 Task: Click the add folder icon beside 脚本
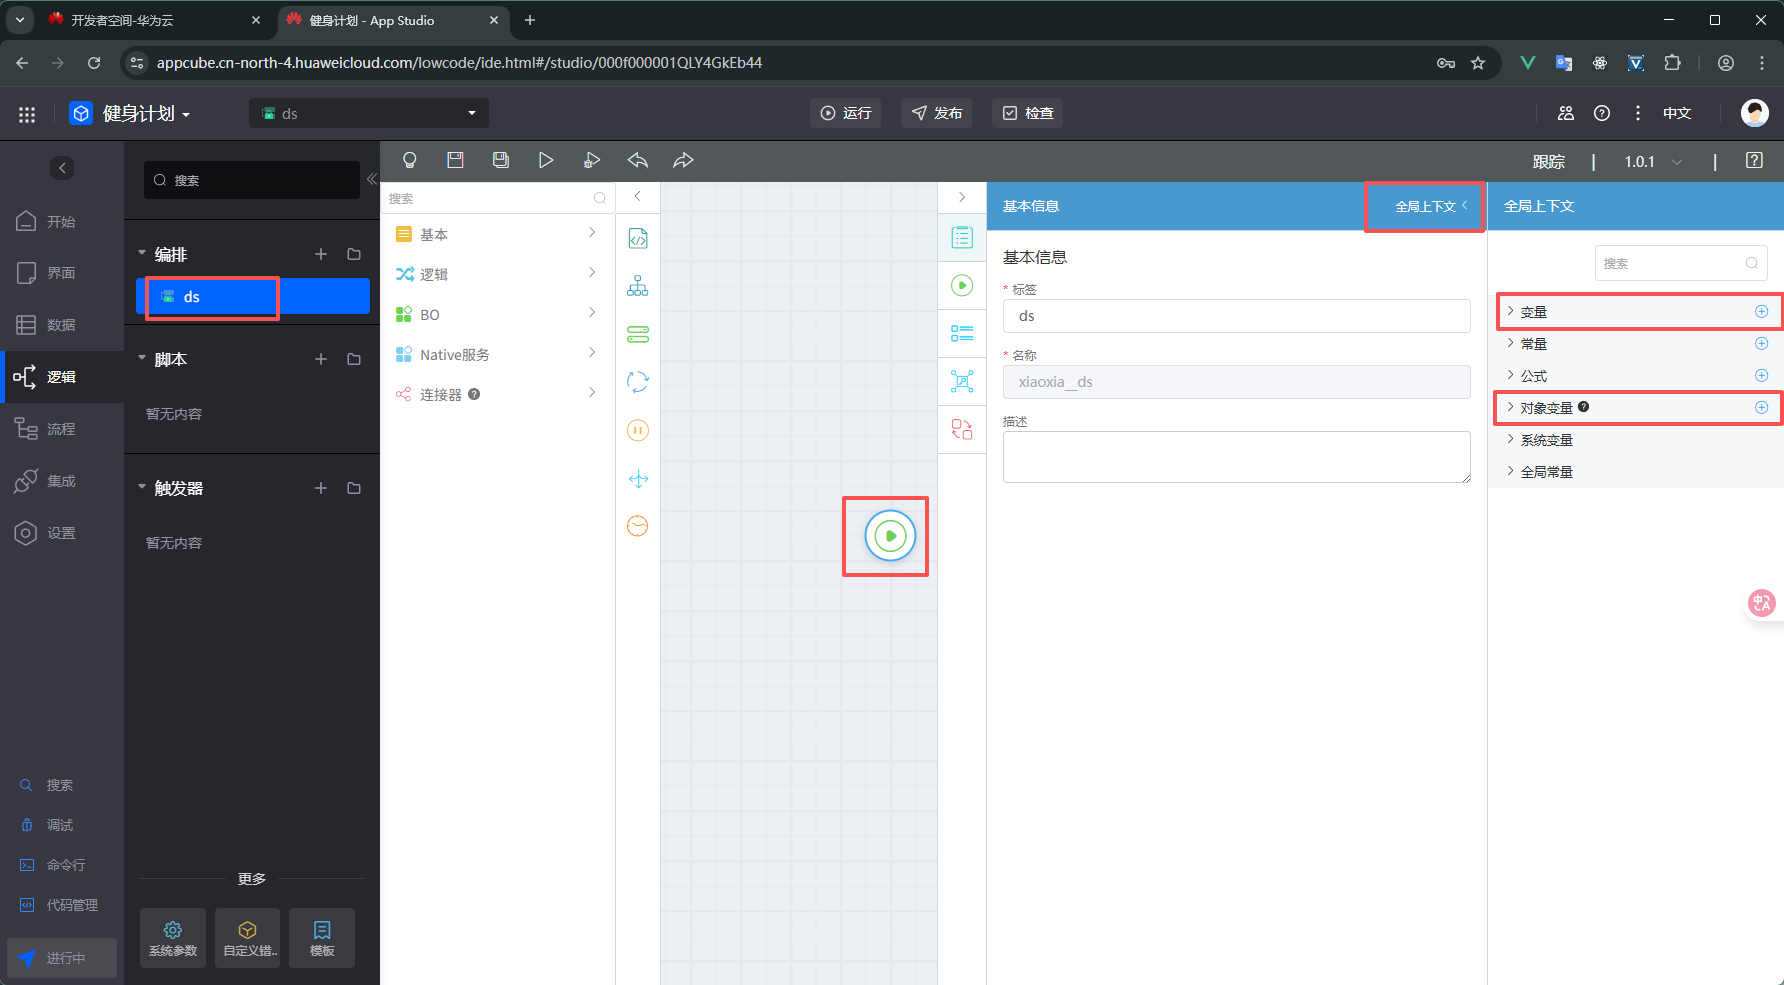pos(354,359)
